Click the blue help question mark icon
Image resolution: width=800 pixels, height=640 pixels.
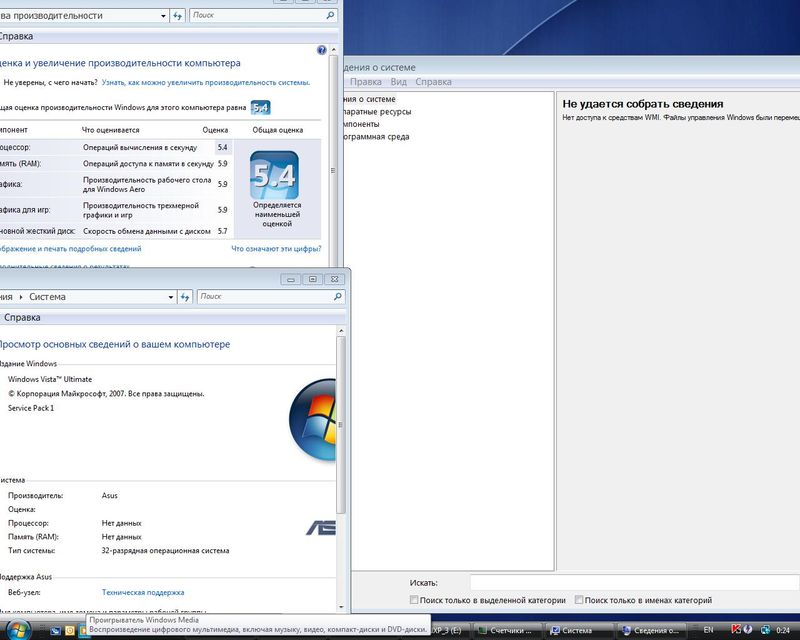[x=322, y=49]
